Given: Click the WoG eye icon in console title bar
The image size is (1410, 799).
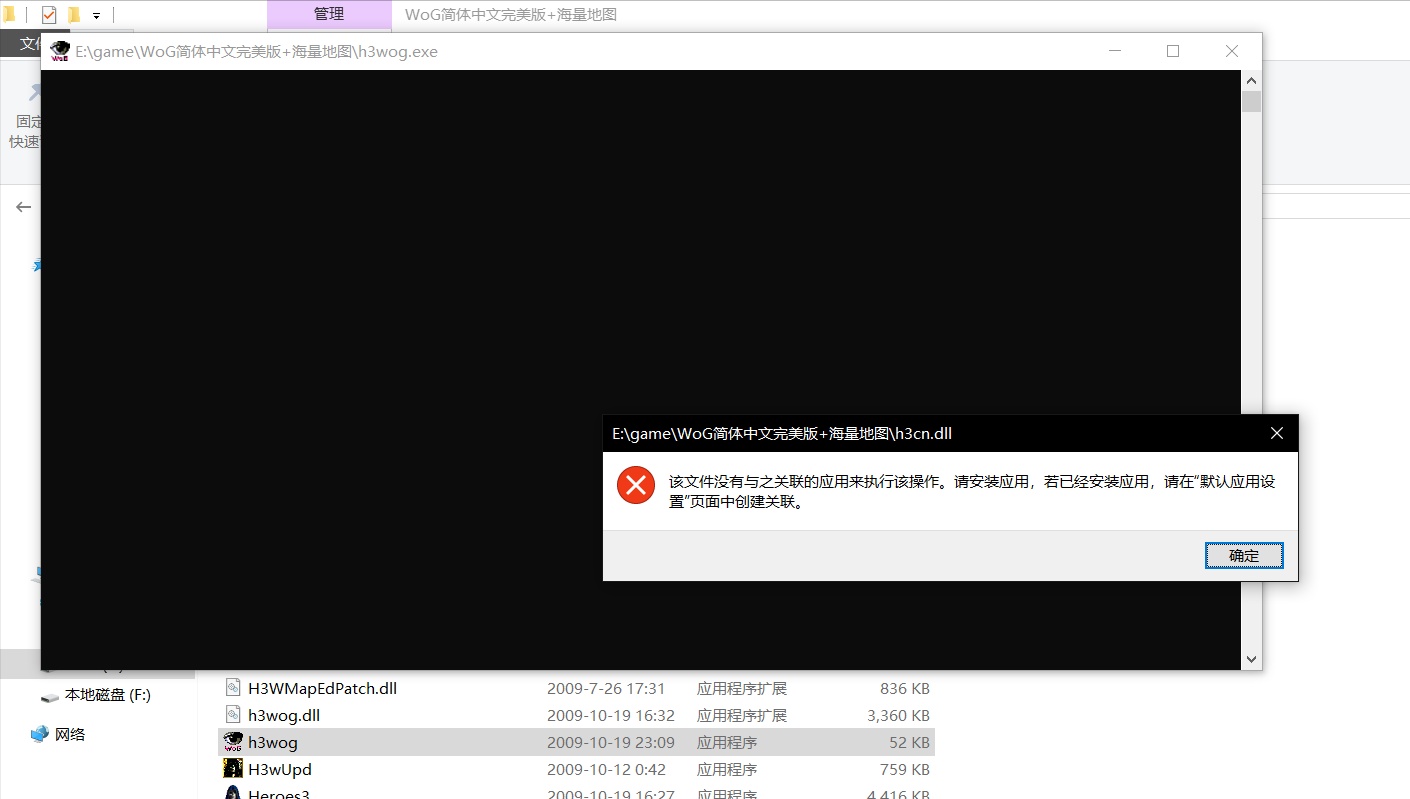Looking at the screenshot, I should tap(60, 51).
